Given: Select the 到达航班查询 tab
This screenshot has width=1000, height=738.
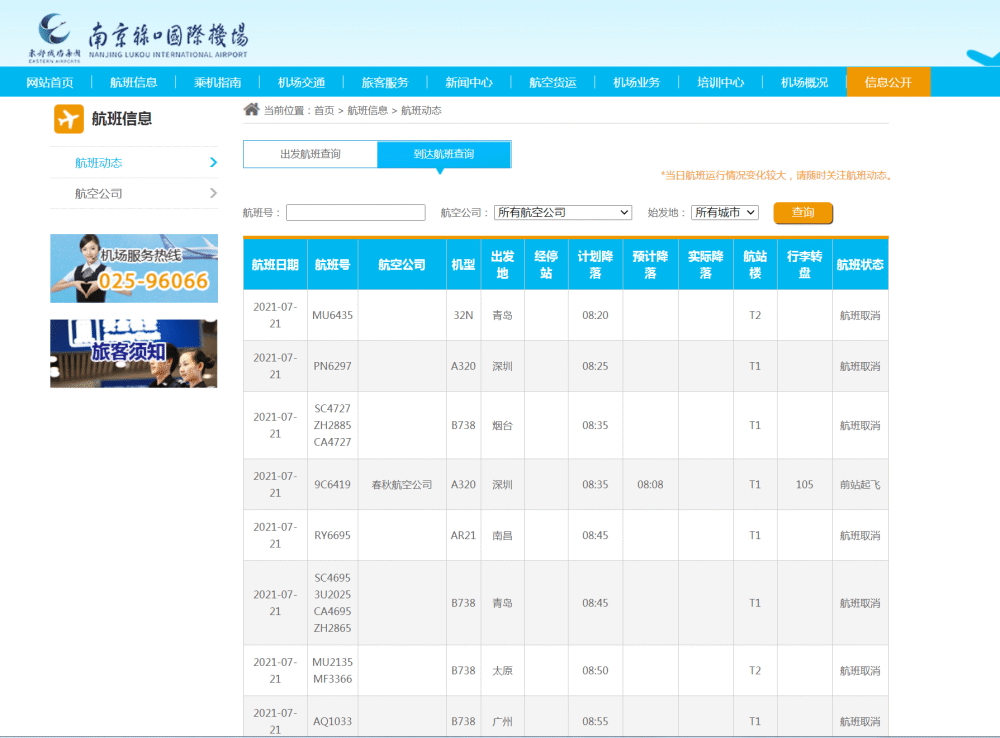Looking at the screenshot, I should (x=444, y=154).
